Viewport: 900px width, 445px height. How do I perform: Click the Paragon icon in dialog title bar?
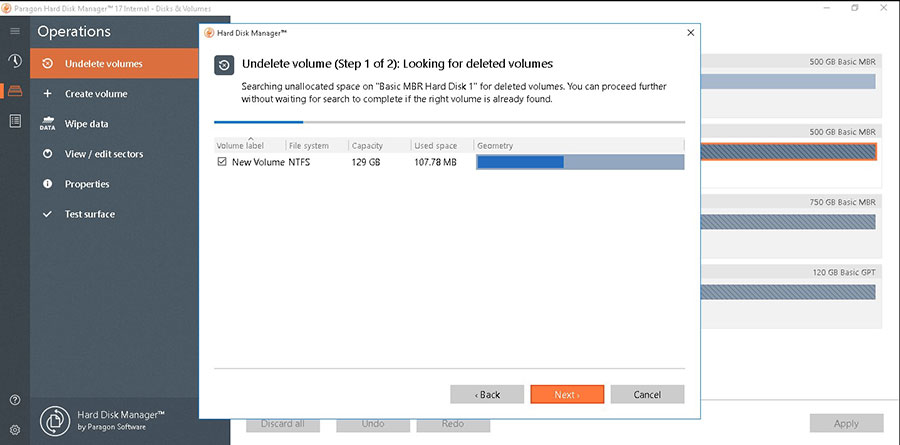click(210, 33)
